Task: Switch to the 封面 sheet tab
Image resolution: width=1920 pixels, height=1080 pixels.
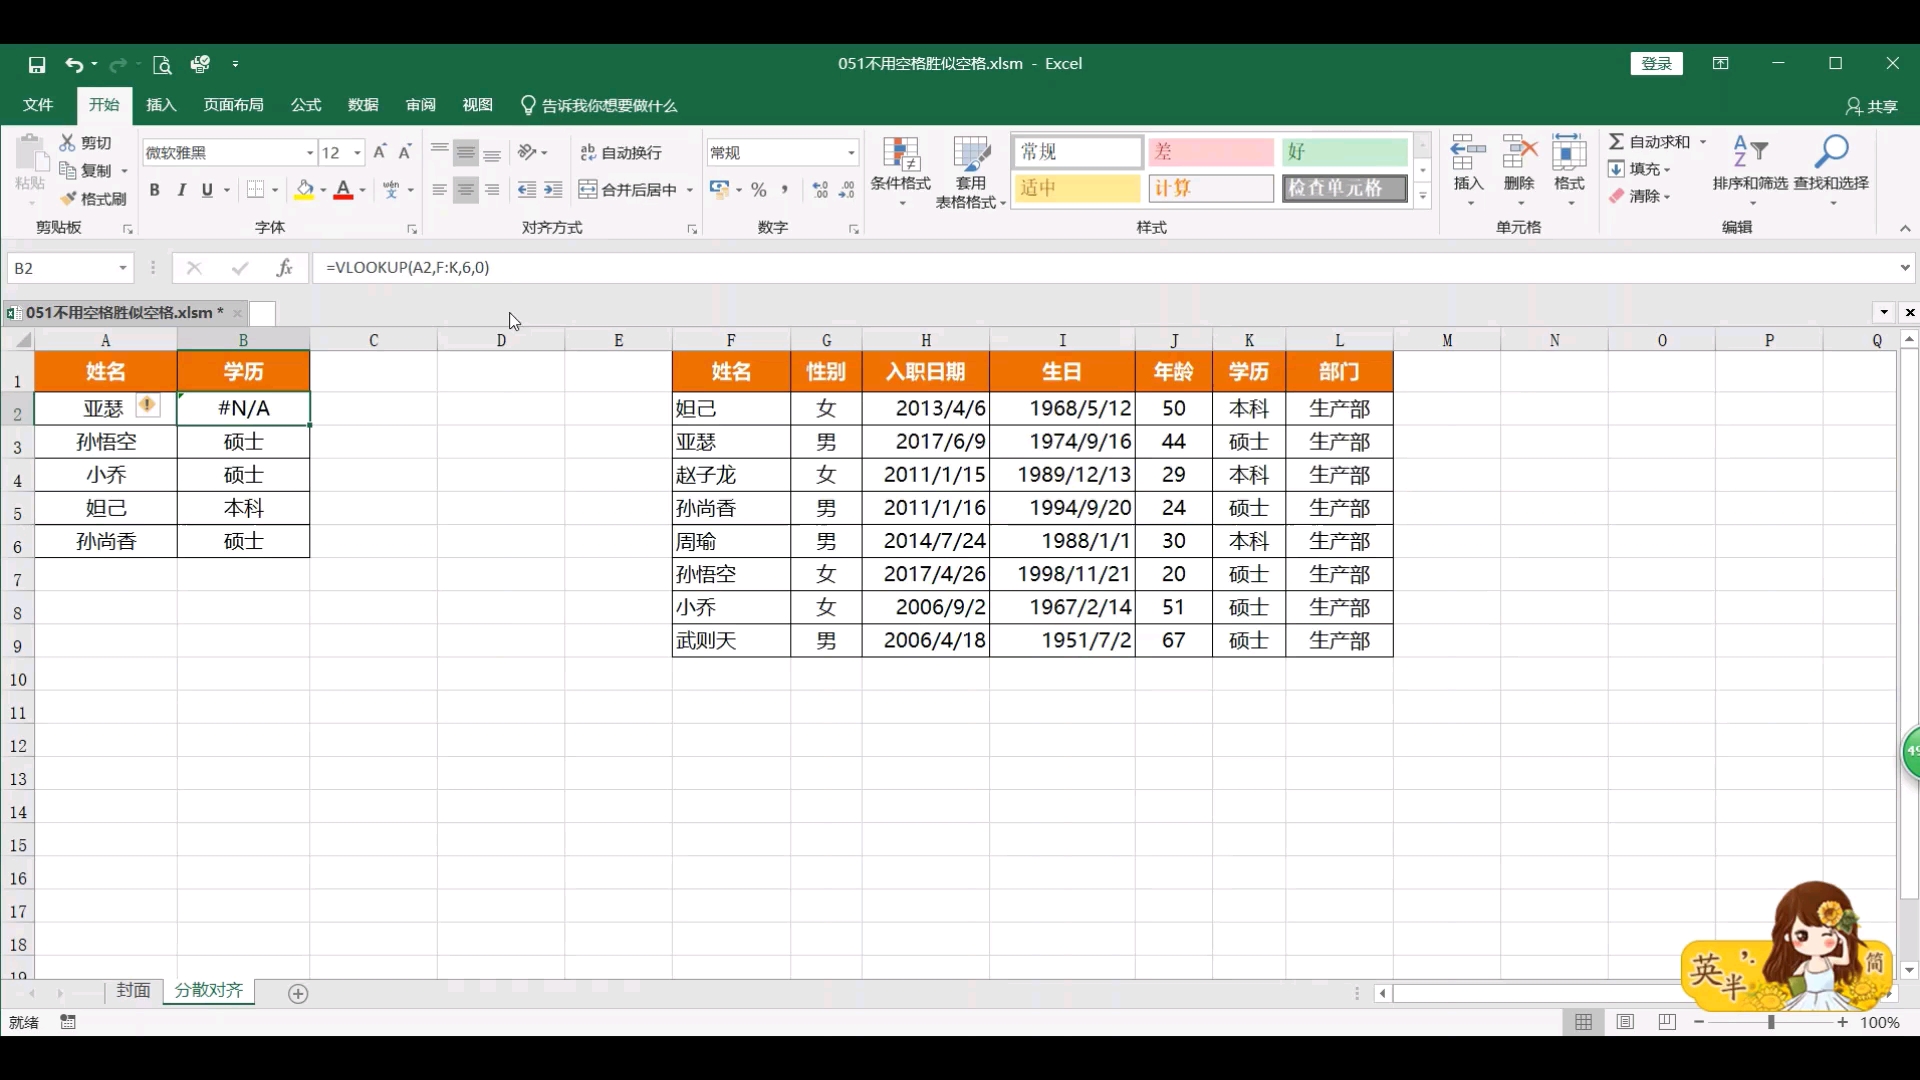Action: click(x=133, y=990)
